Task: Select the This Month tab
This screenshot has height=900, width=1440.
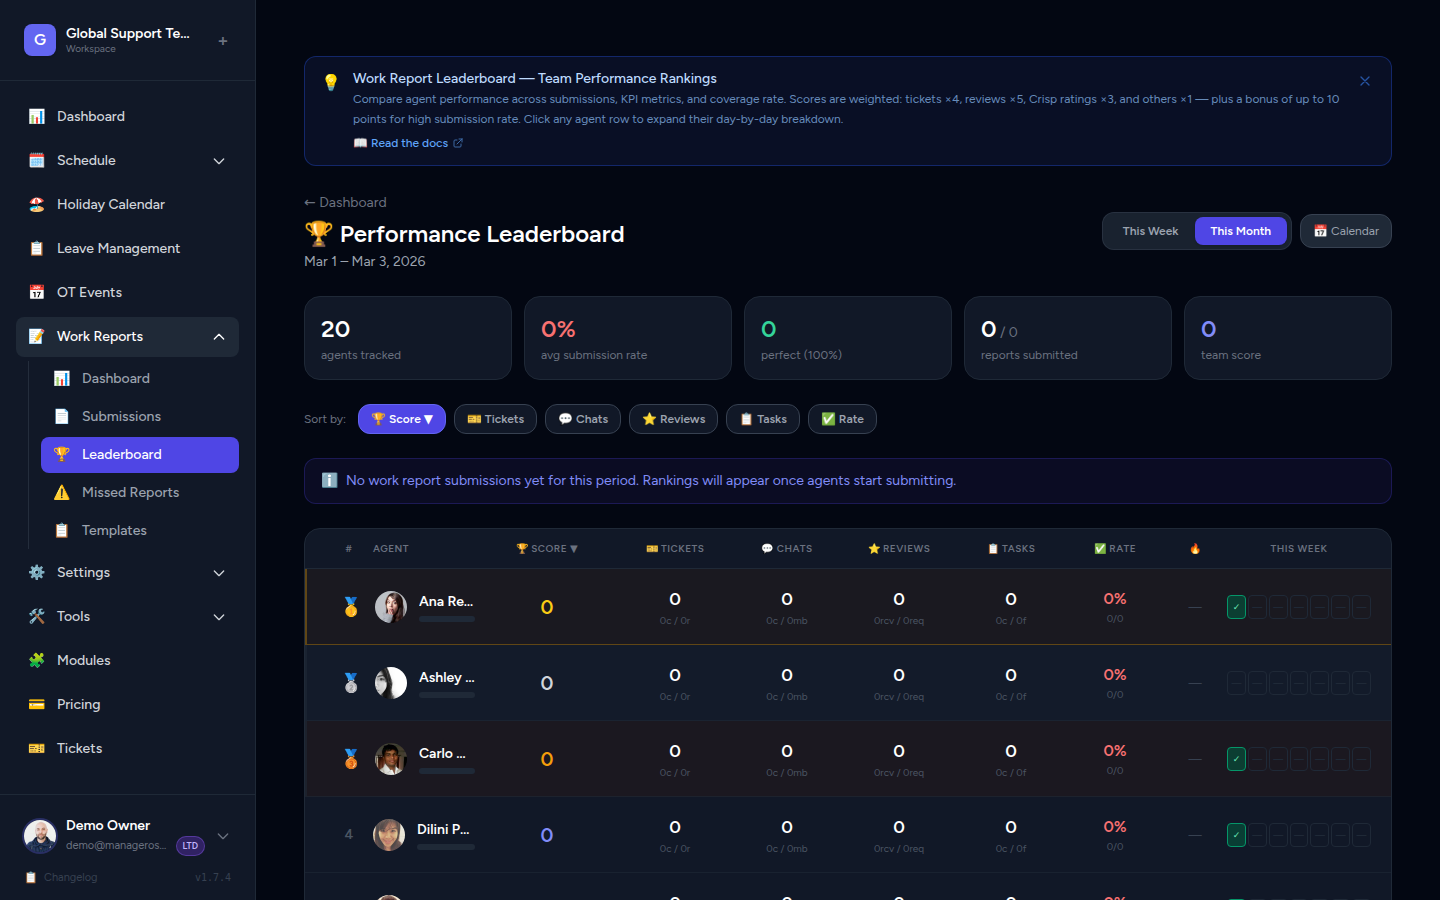Action: coord(1240,230)
